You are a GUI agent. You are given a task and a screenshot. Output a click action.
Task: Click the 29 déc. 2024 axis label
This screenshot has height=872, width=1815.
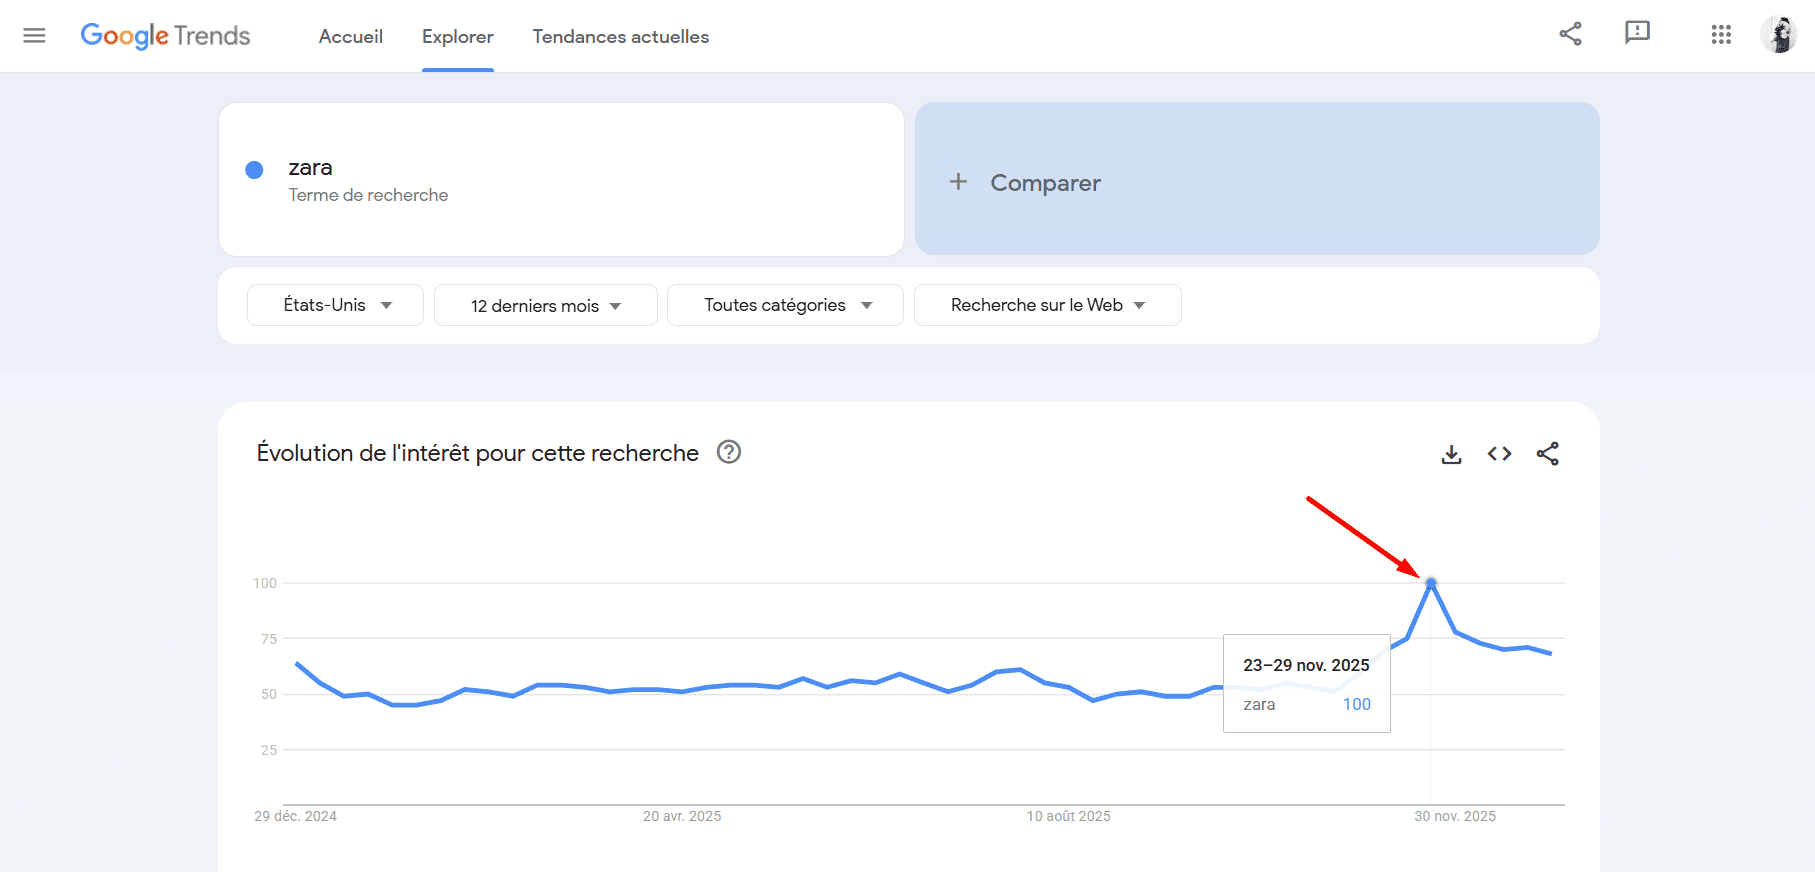(295, 816)
